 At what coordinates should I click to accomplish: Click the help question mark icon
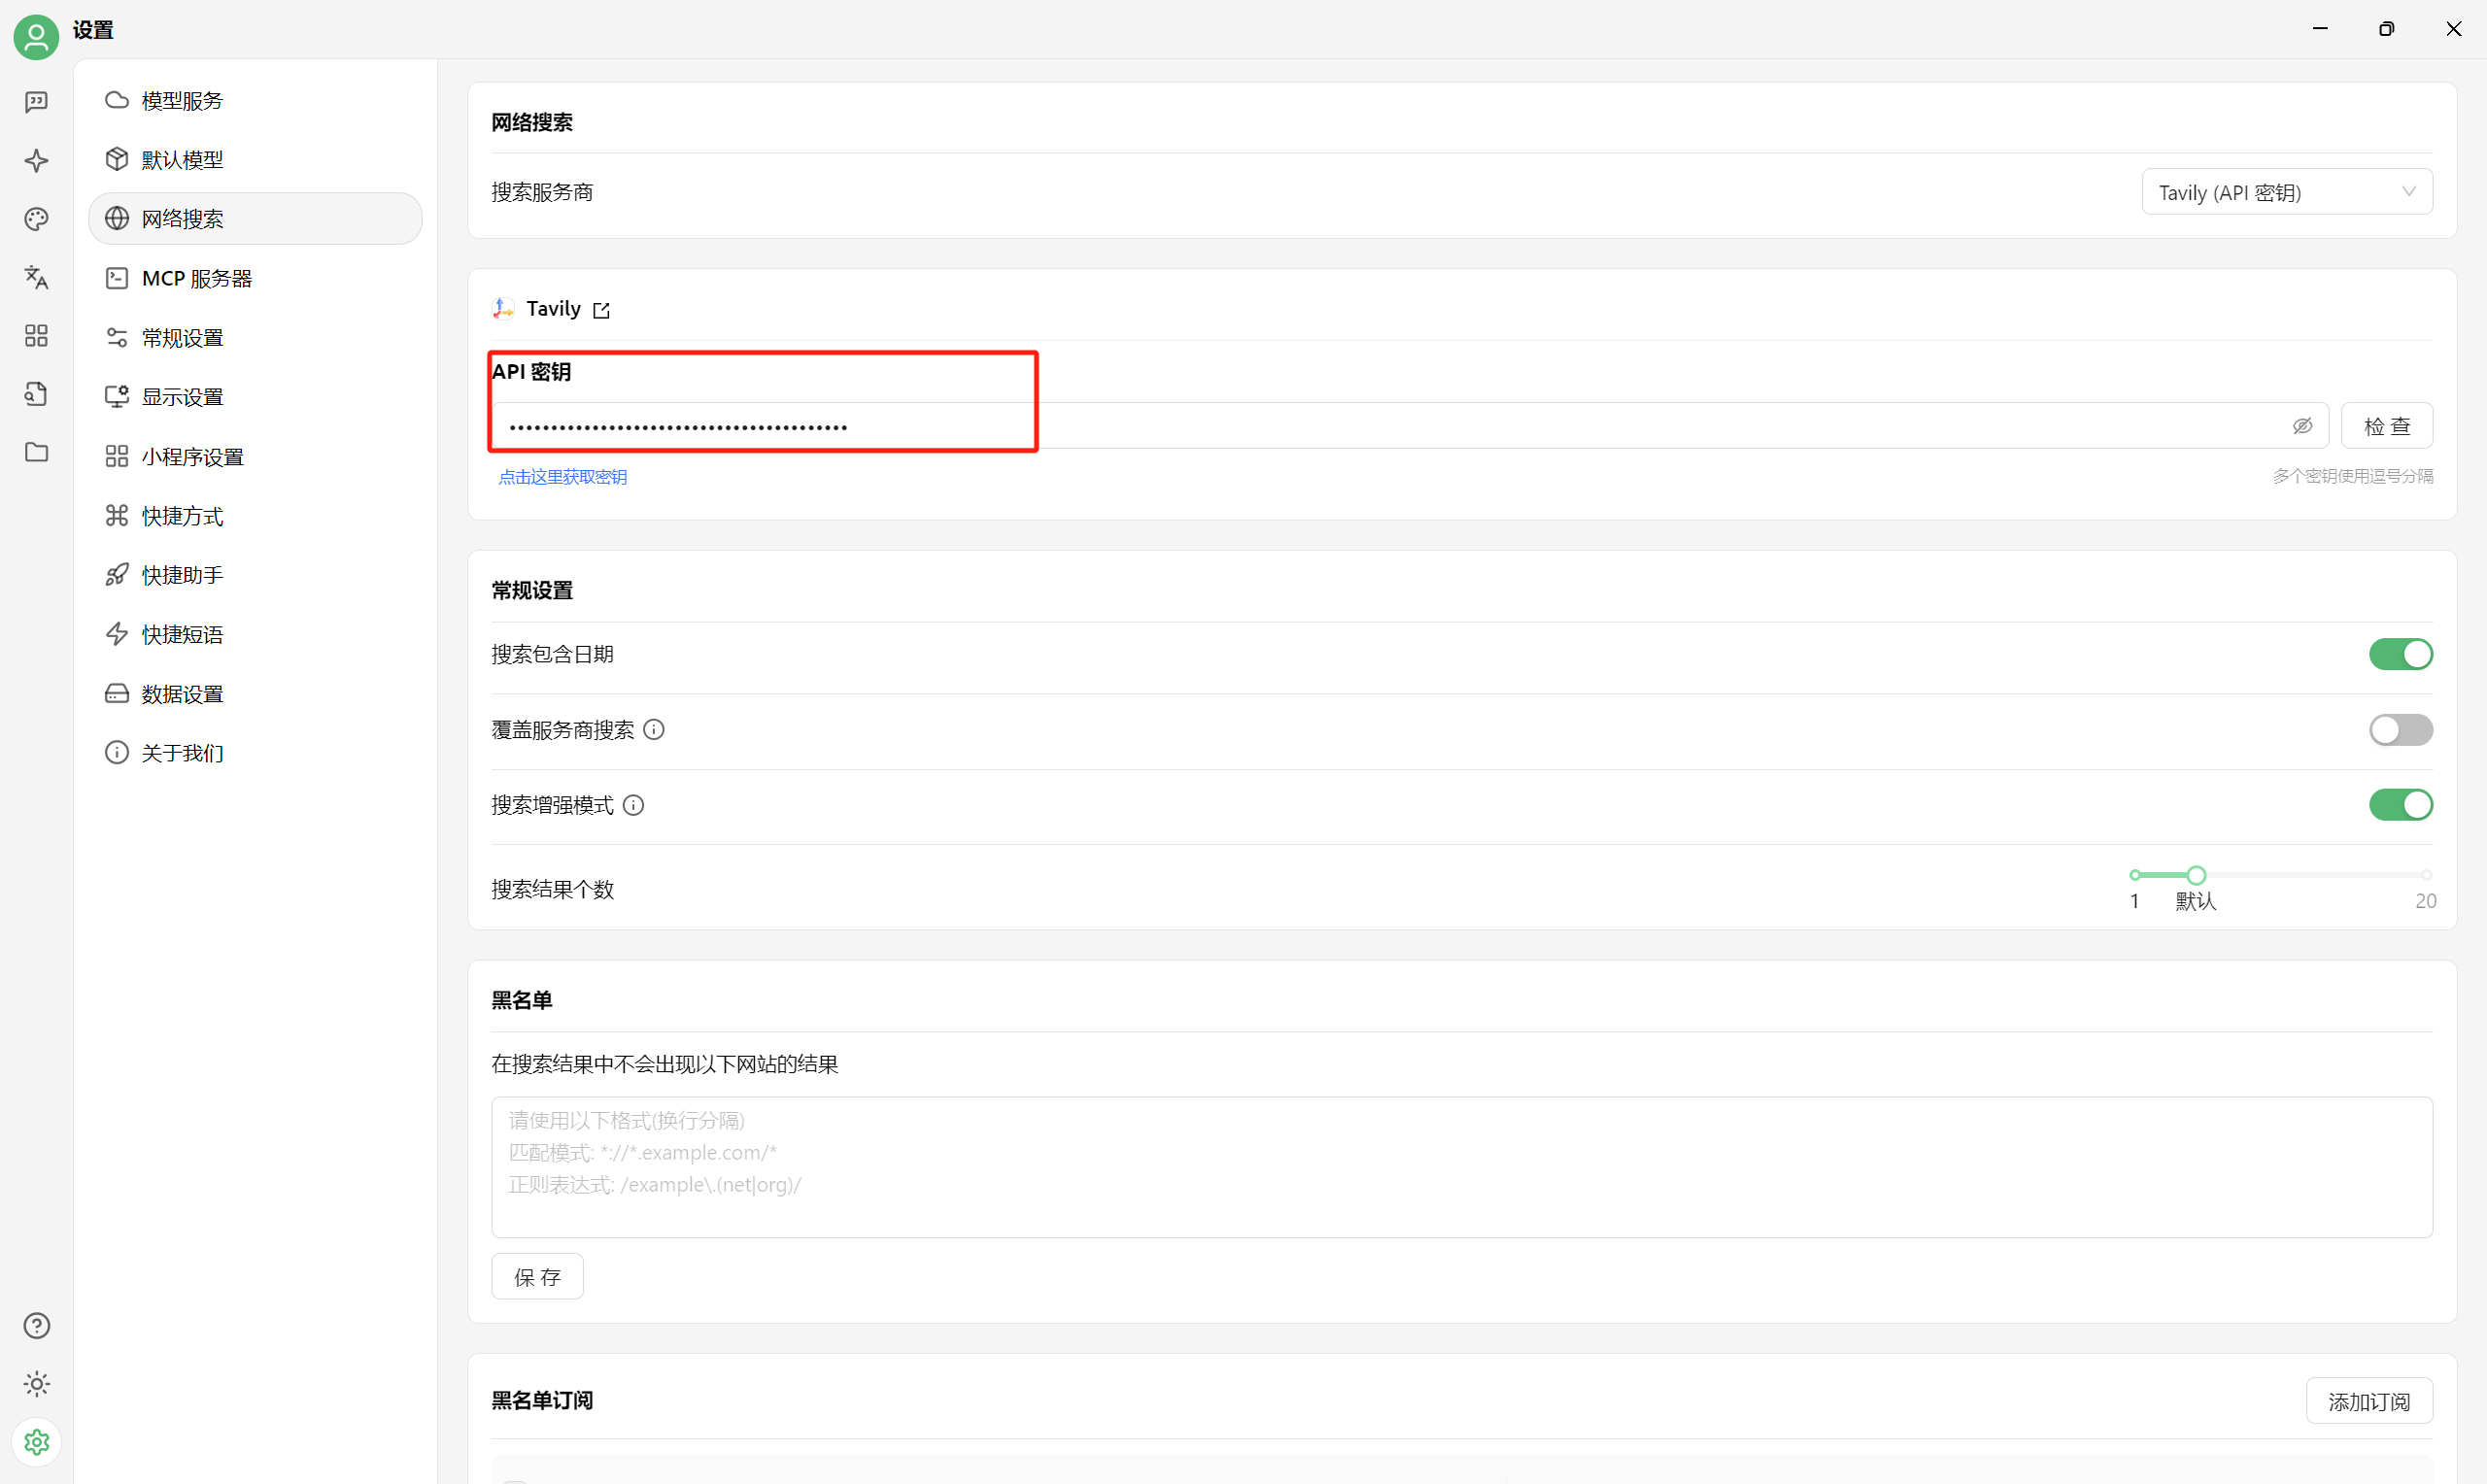pyautogui.click(x=37, y=1325)
